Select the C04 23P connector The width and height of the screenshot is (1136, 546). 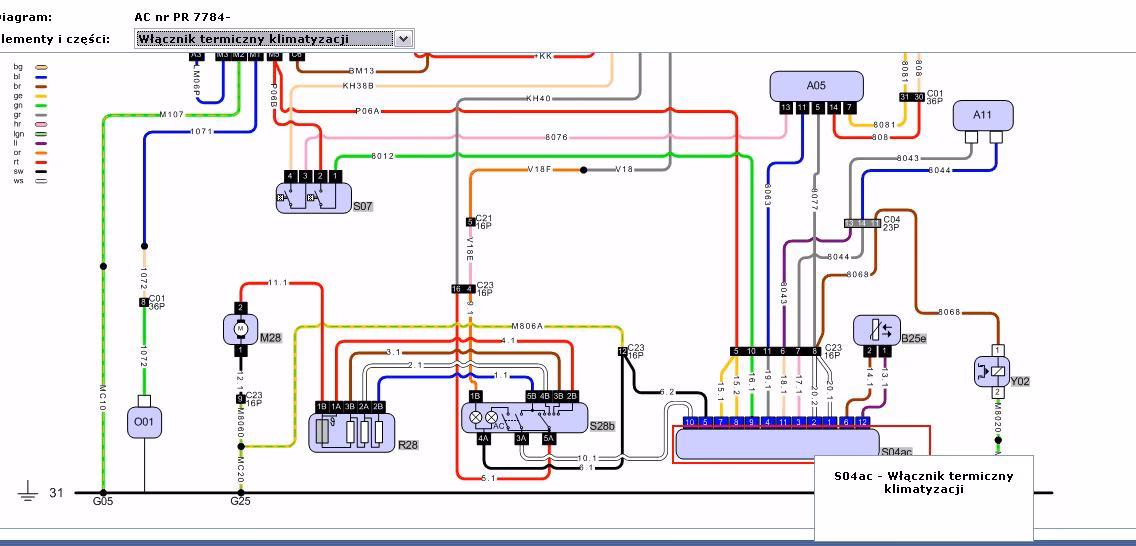tap(859, 222)
